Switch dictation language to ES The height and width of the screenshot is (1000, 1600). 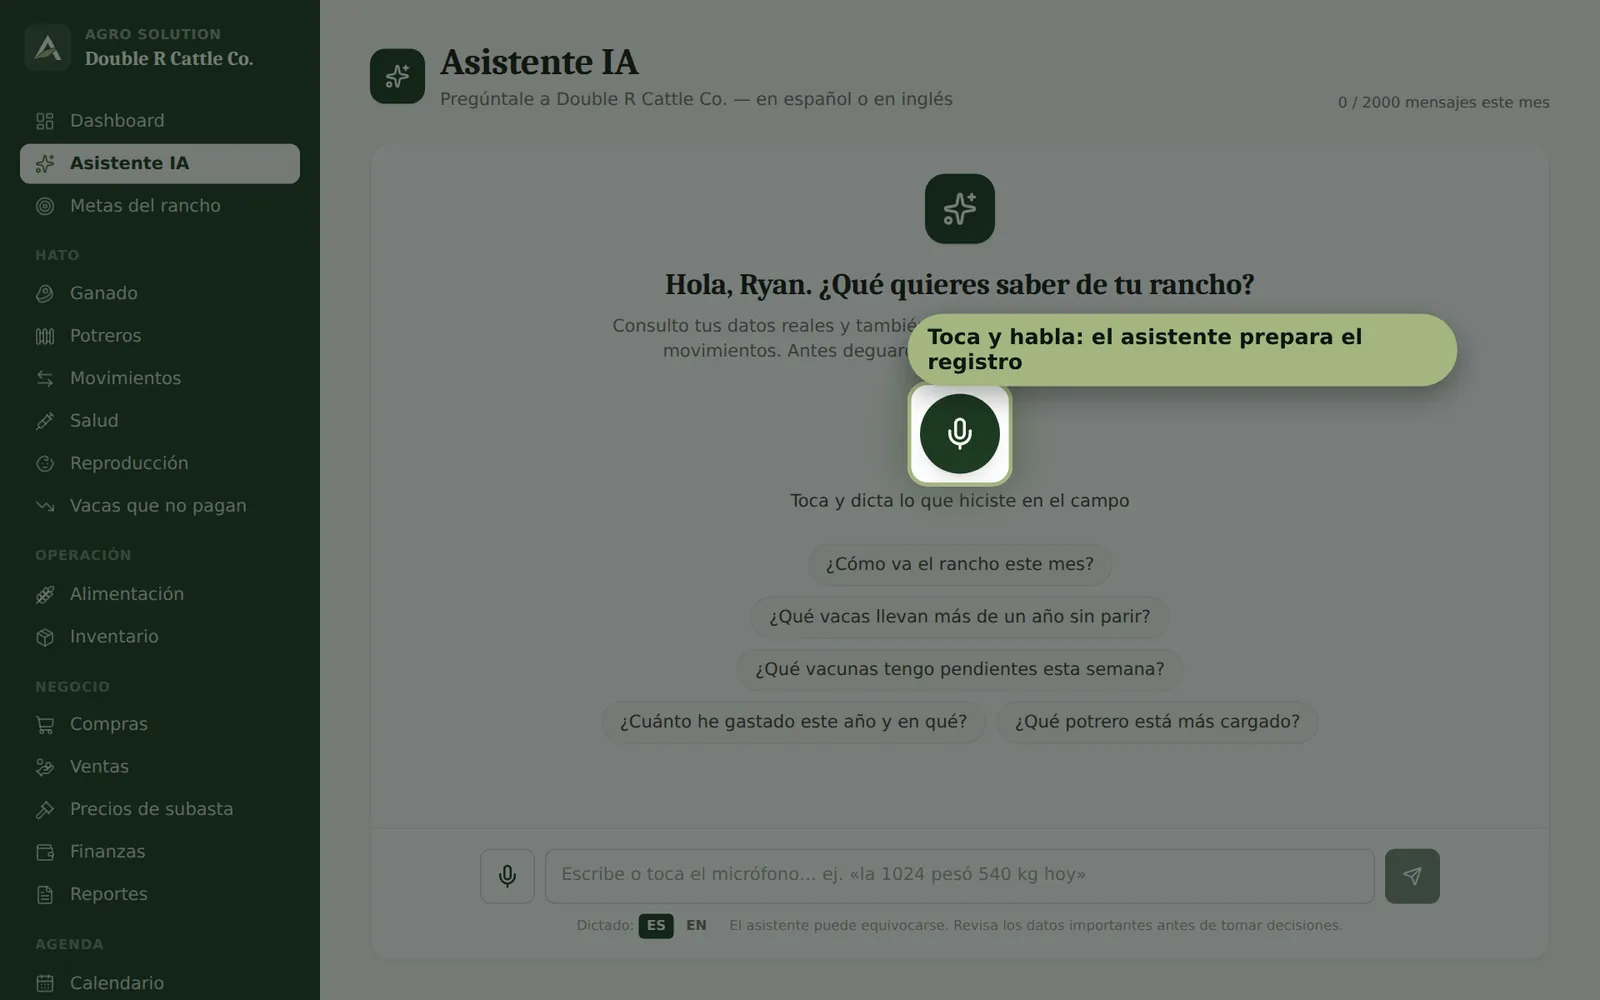[656, 926]
